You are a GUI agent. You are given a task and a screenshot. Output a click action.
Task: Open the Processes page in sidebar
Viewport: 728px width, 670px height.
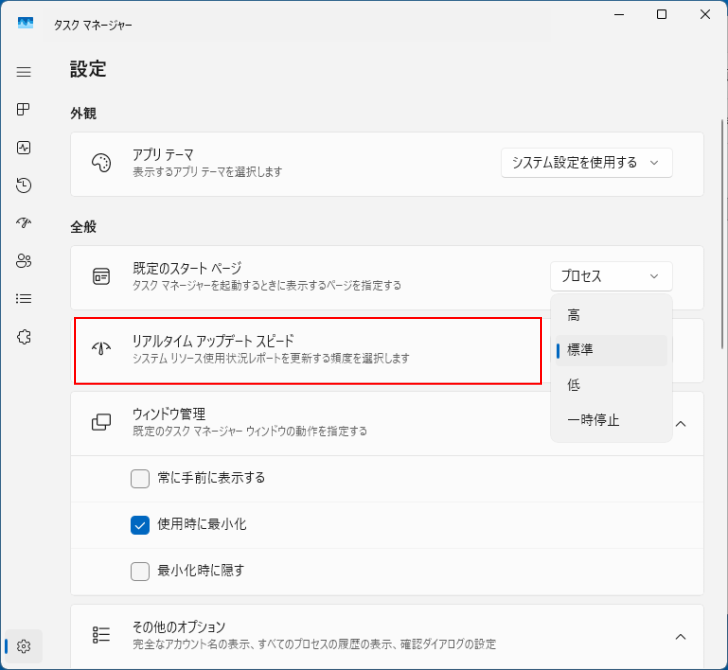(x=23, y=110)
